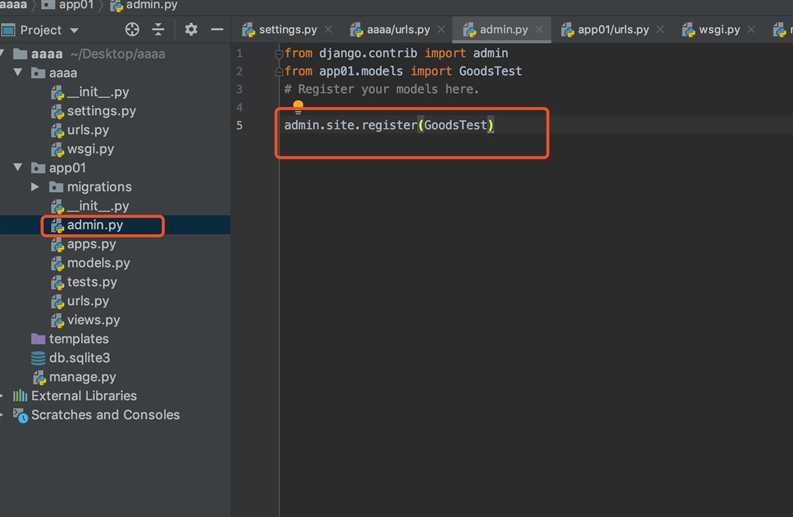This screenshot has height=517, width=793.
Task: Click the admin.py breadcrumb in navigation bar
Action: click(x=151, y=5)
